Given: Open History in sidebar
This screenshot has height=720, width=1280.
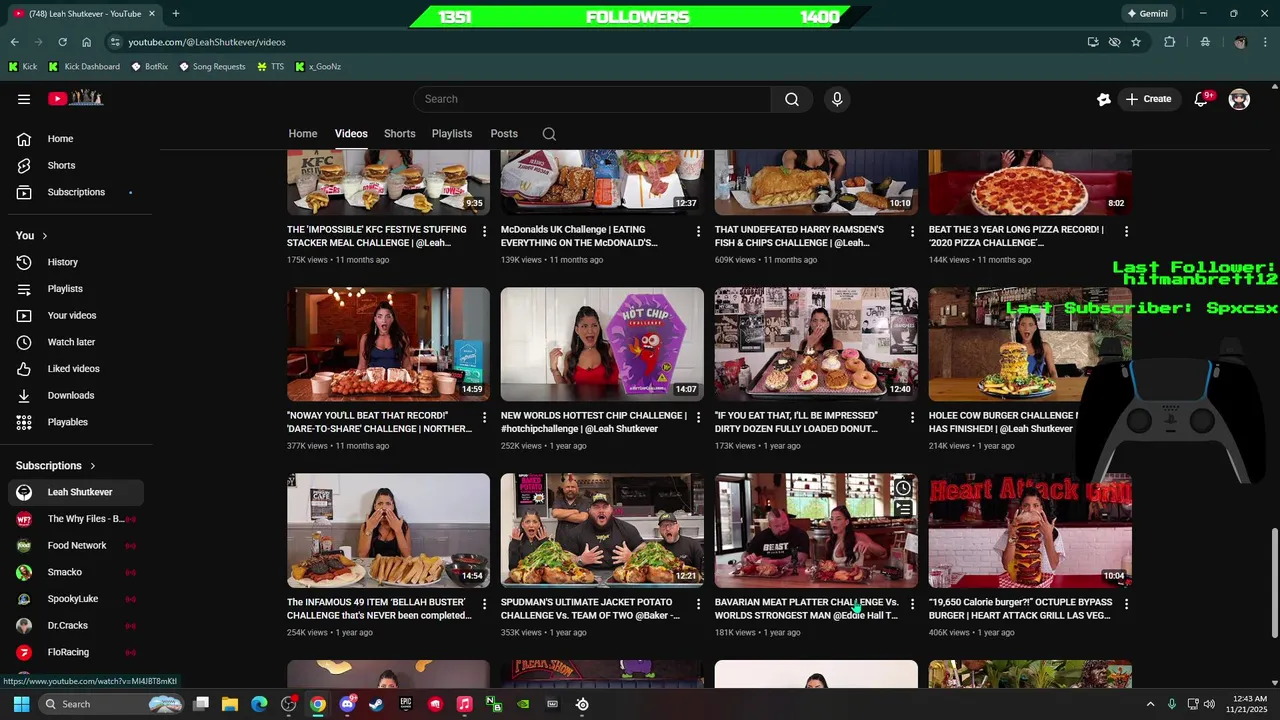Looking at the screenshot, I should click(76, 262).
